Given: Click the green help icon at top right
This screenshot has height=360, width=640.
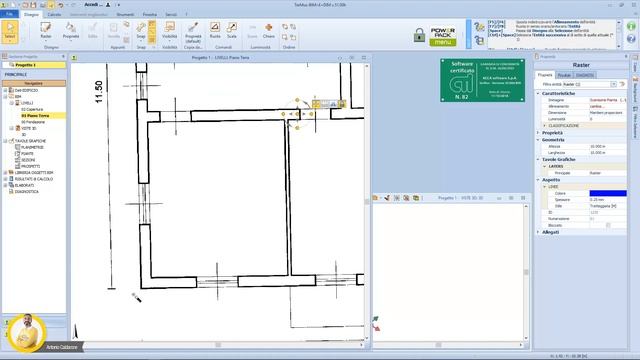Looking at the screenshot, I should click(x=631, y=27).
